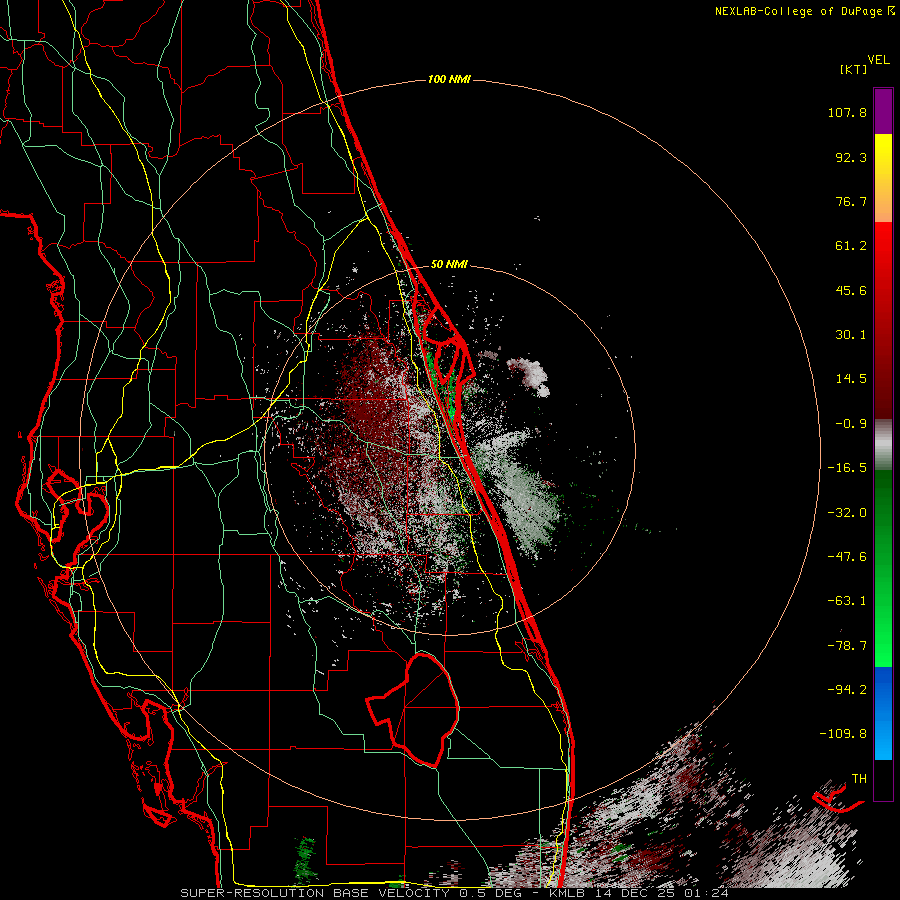Viewport: 900px width, 900px height.
Task: Click the 100 NMI range ring label
Action: click(449, 79)
